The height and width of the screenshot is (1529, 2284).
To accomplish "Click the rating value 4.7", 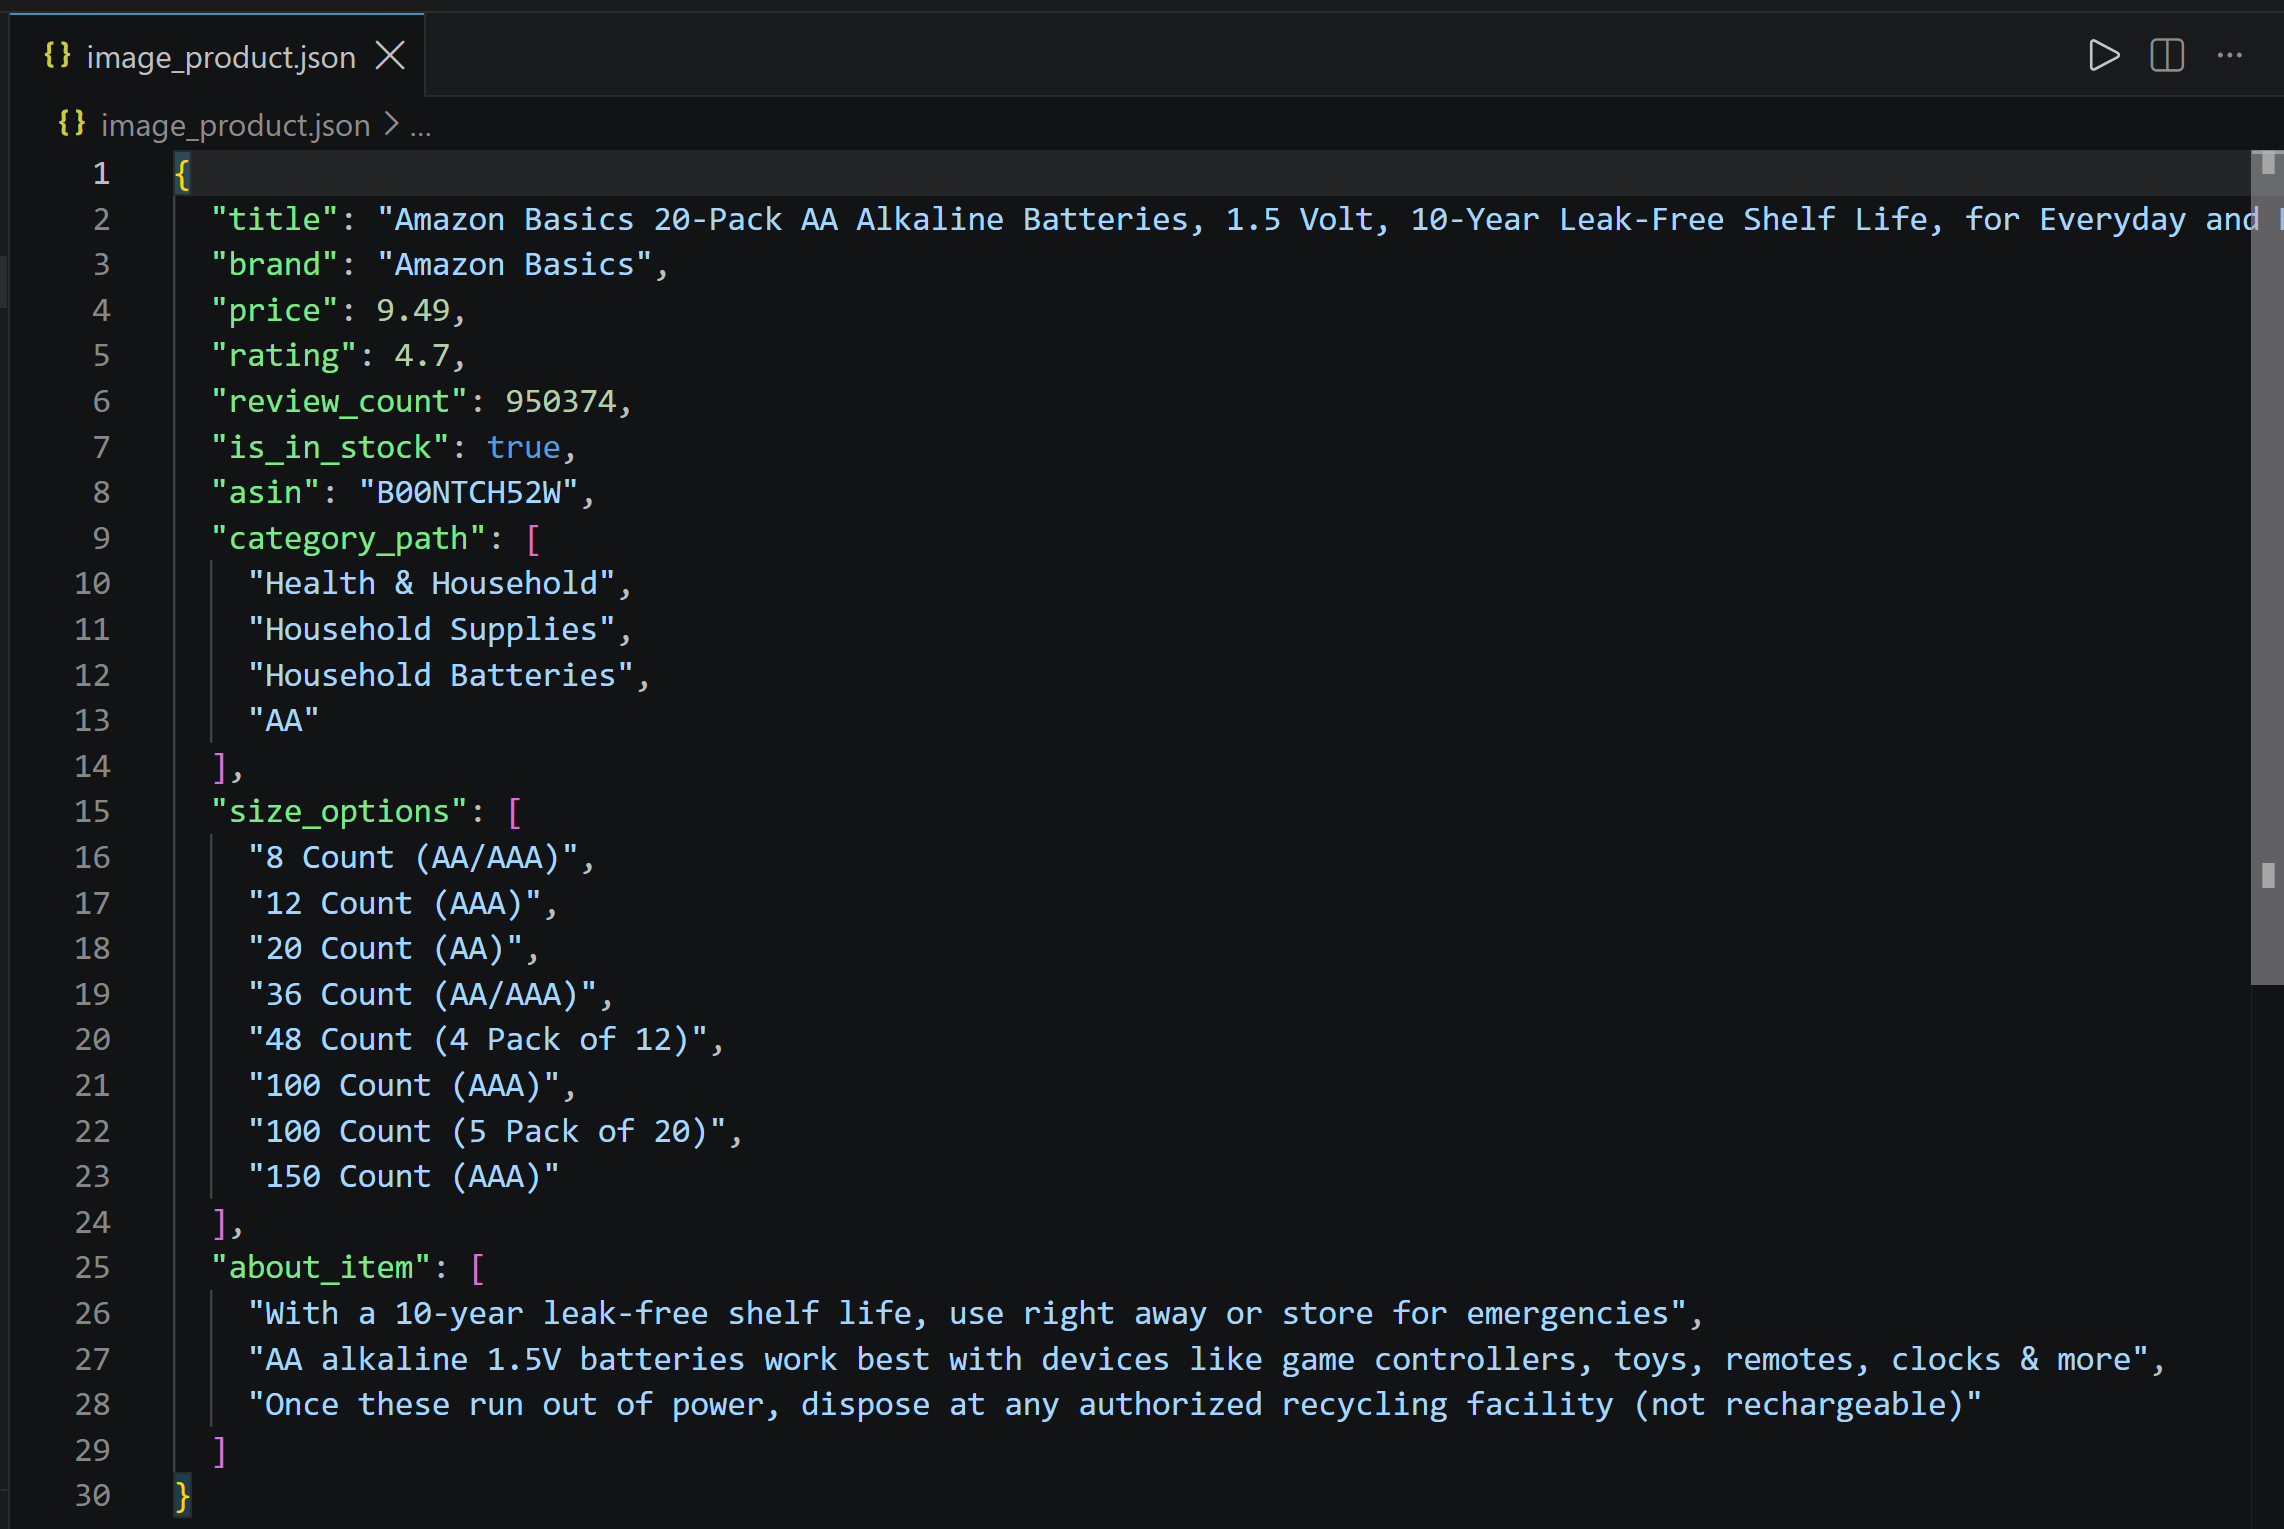I will click(422, 356).
